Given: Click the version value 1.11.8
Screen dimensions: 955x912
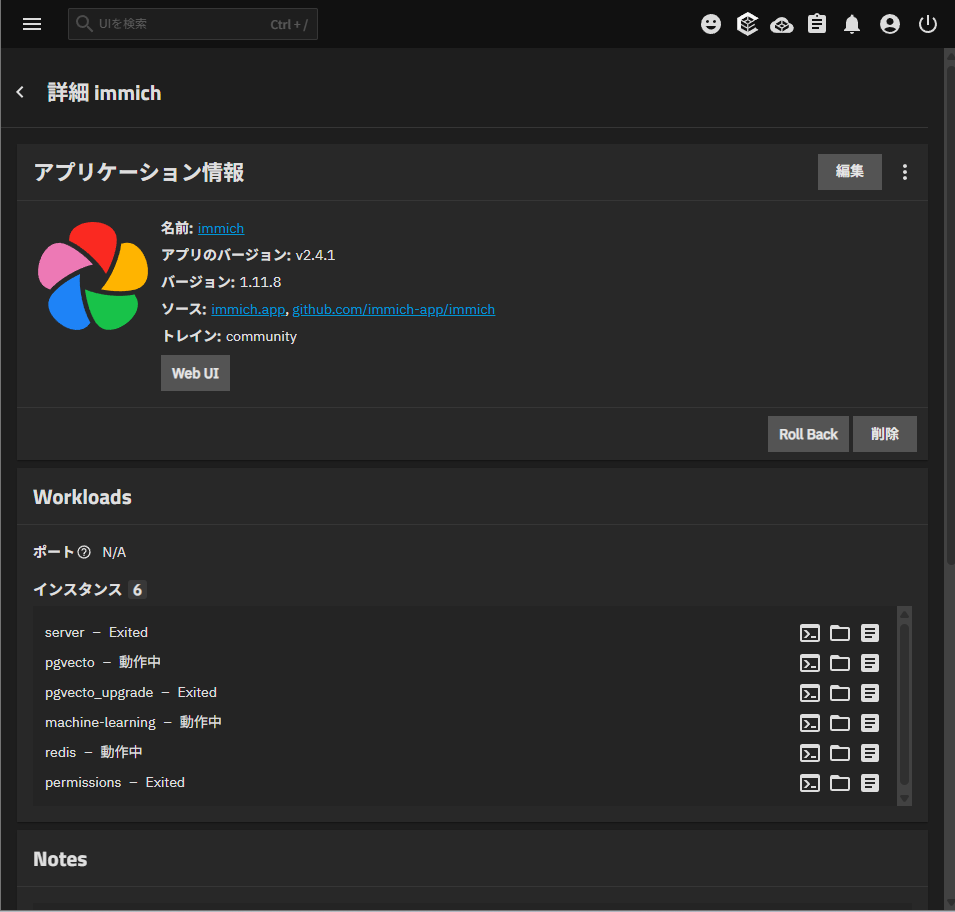Looking at the screenshot, I should (260, 282).
